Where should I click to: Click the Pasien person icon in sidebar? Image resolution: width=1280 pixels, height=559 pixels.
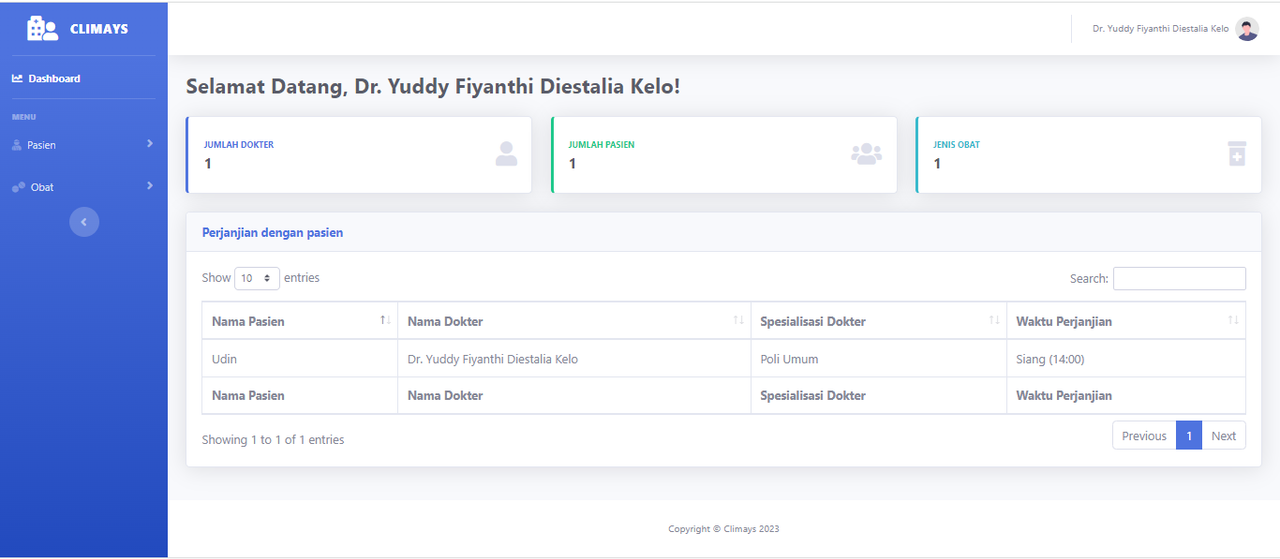click(17, 145)
